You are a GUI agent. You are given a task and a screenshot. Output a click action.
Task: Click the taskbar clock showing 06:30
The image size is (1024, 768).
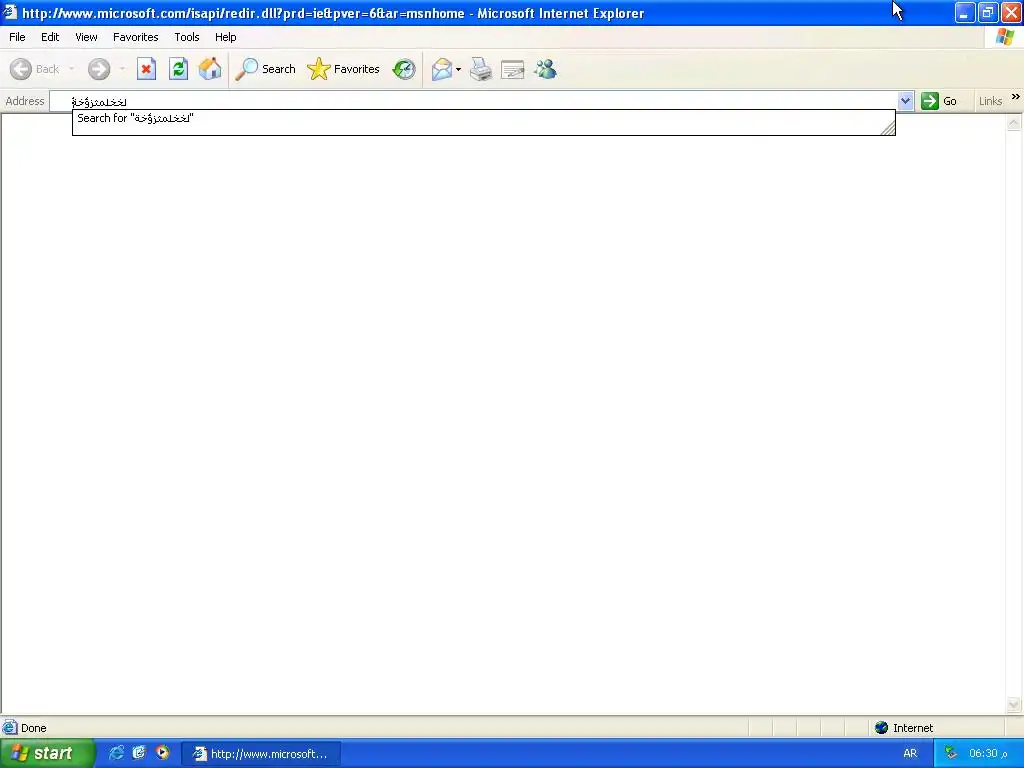point(988,754)
